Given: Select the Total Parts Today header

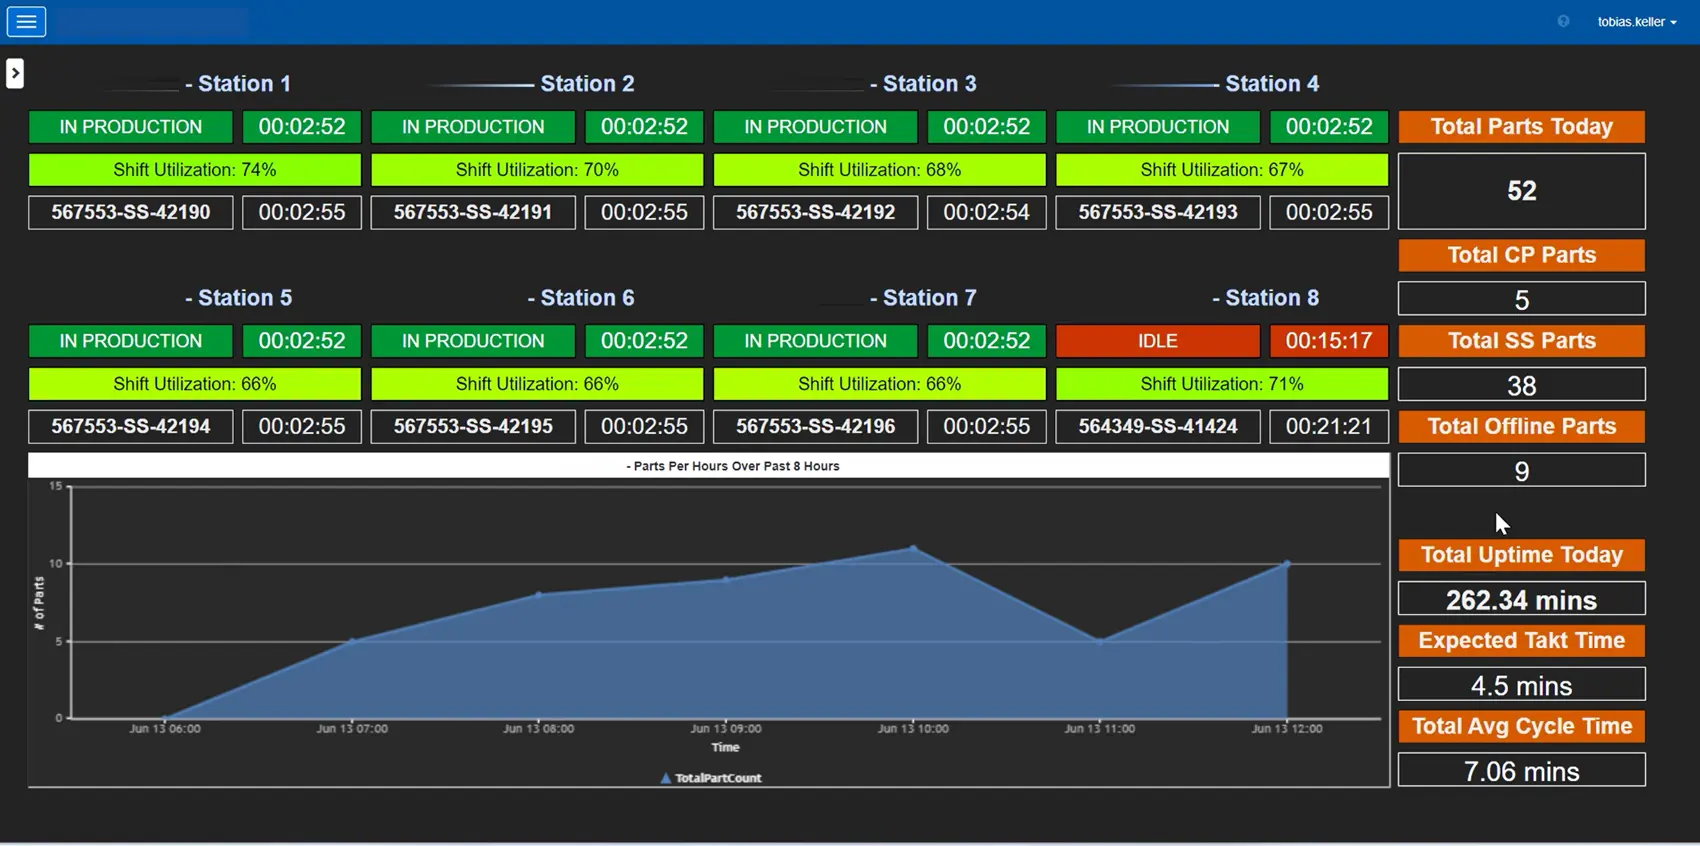Looking at the screenshot, I should click(1521, 127).
